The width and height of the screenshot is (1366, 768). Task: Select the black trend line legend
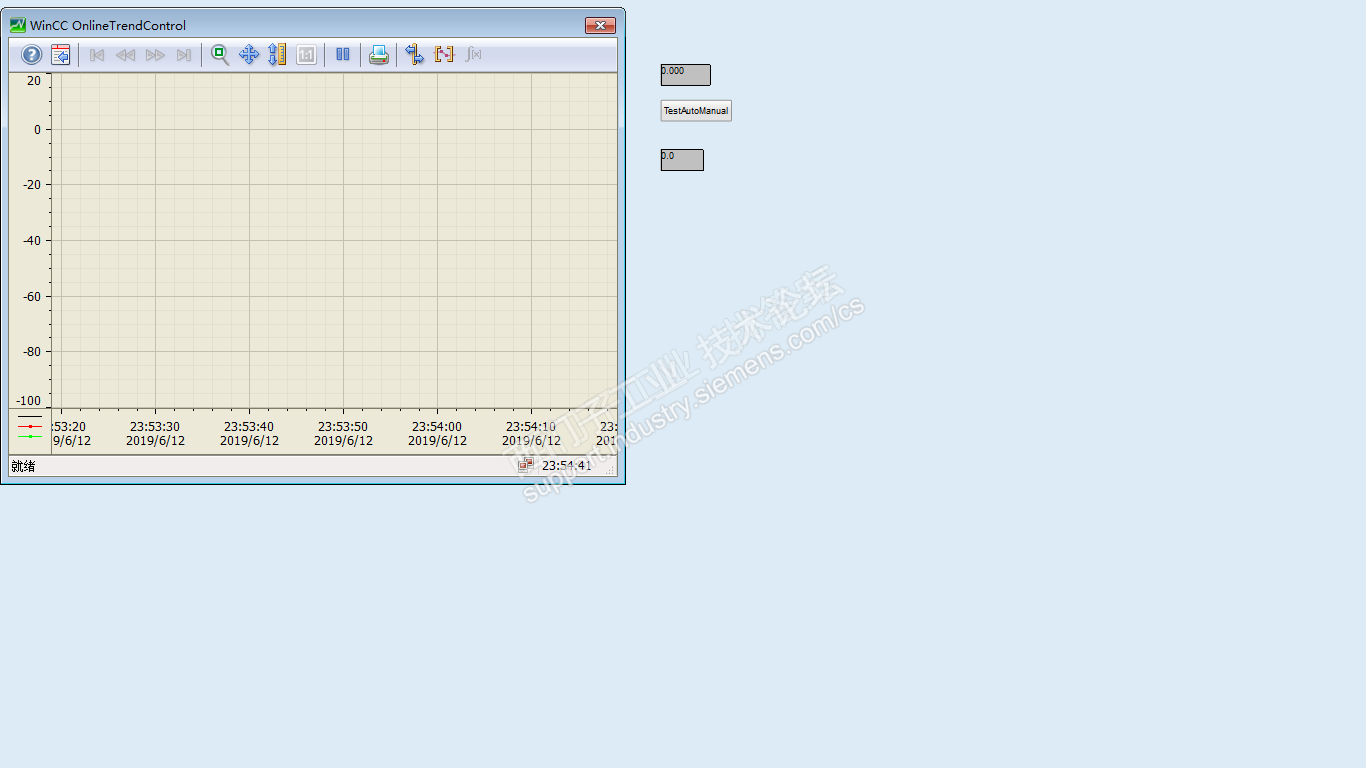tap(30, 416)
